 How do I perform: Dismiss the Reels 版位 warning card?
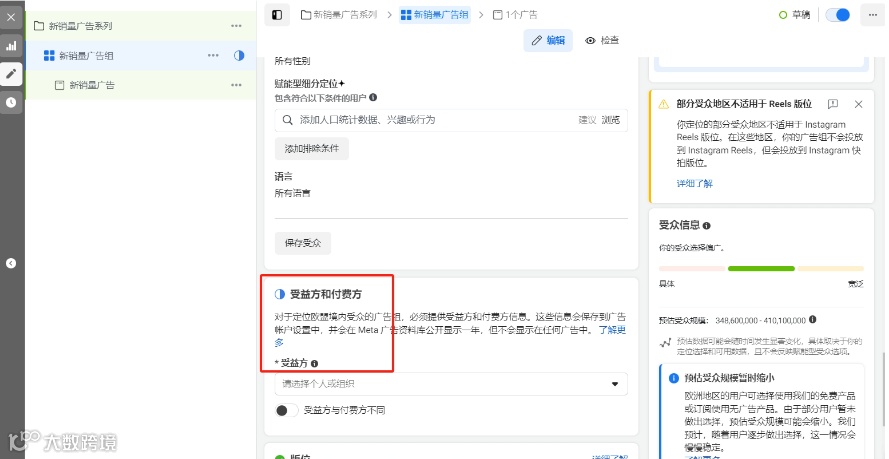[858, 104]
